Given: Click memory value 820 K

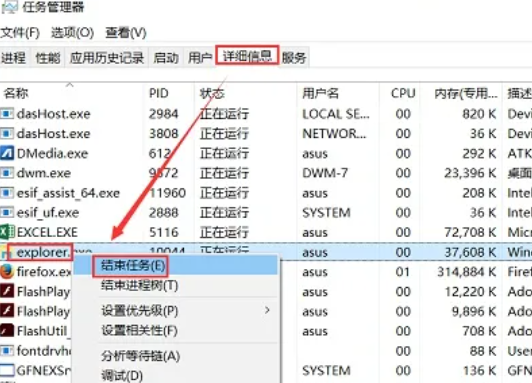Looking at the screenshot, I should [x=479, y=114].
